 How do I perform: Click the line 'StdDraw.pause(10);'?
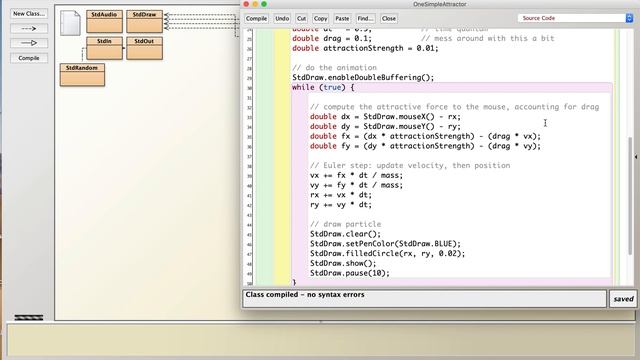pos(350,273)
